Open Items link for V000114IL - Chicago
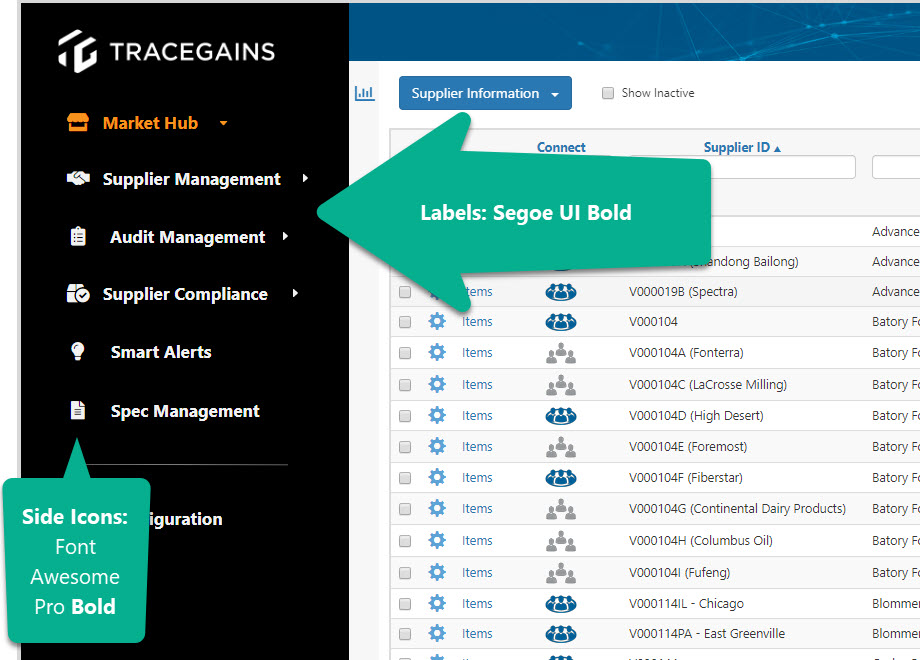 477,603
